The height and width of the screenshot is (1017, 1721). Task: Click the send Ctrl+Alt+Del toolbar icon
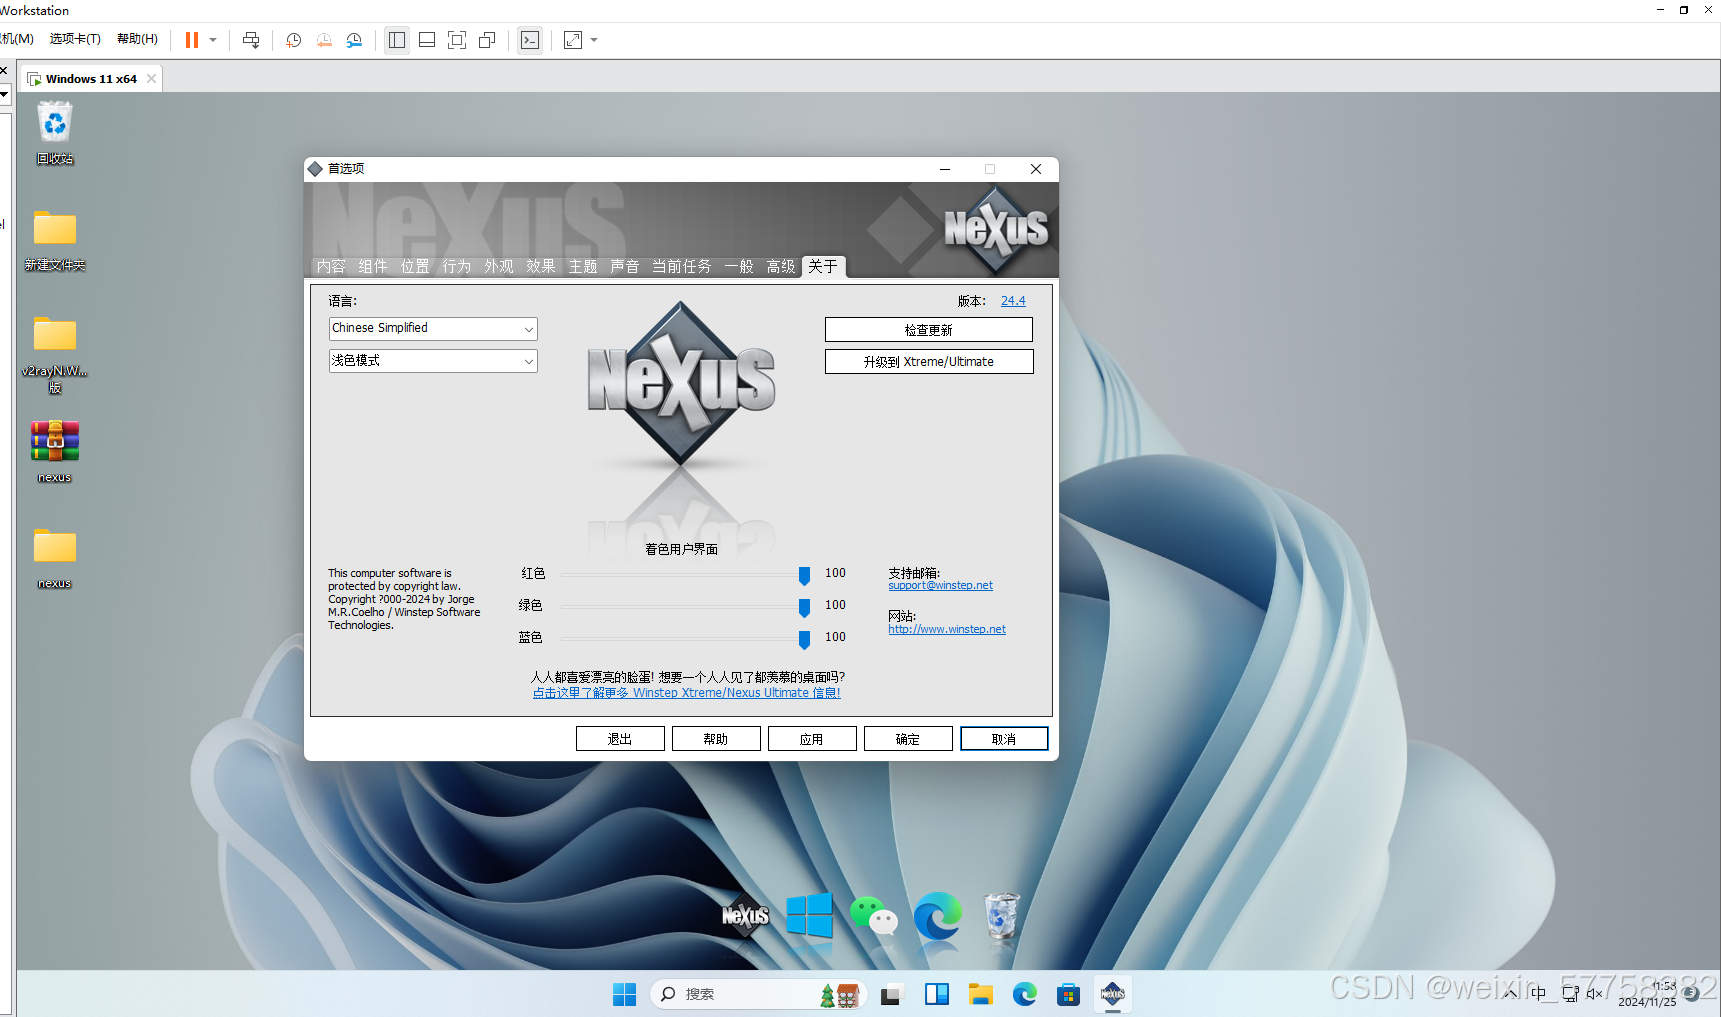click(251, 40)
